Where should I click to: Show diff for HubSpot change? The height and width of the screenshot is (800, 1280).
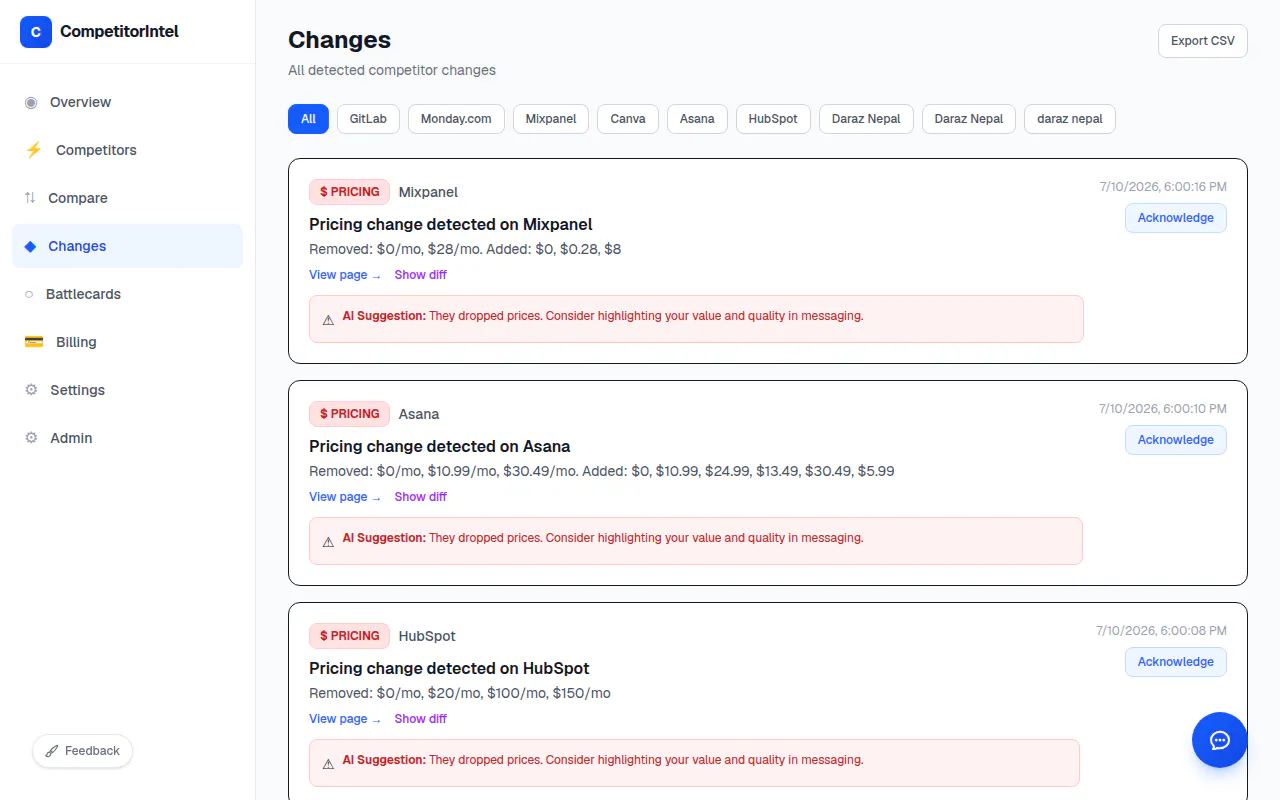pyautogui.click(x=421, y=719)
